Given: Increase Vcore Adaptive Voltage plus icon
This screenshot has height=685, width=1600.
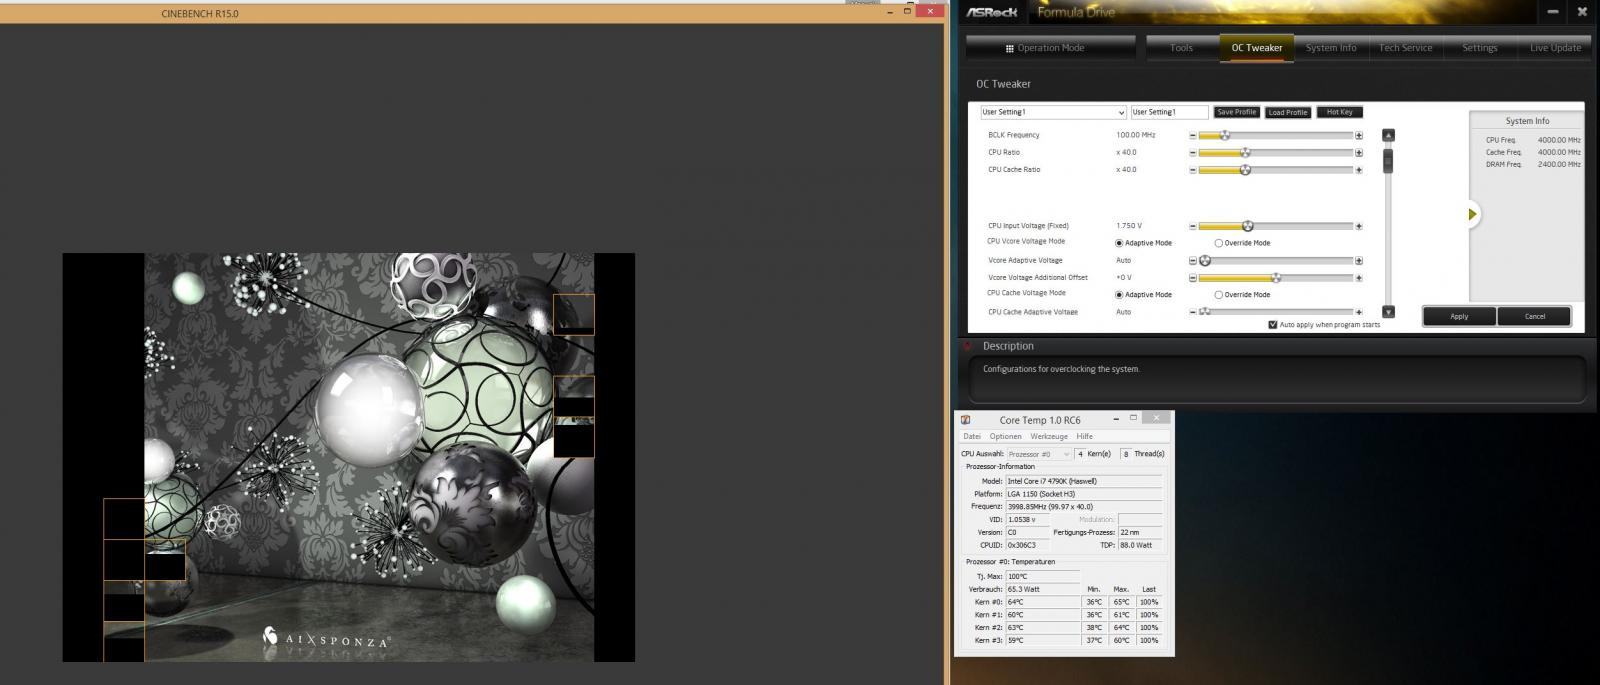Looking at the screenshot, I should (1359, 261).
